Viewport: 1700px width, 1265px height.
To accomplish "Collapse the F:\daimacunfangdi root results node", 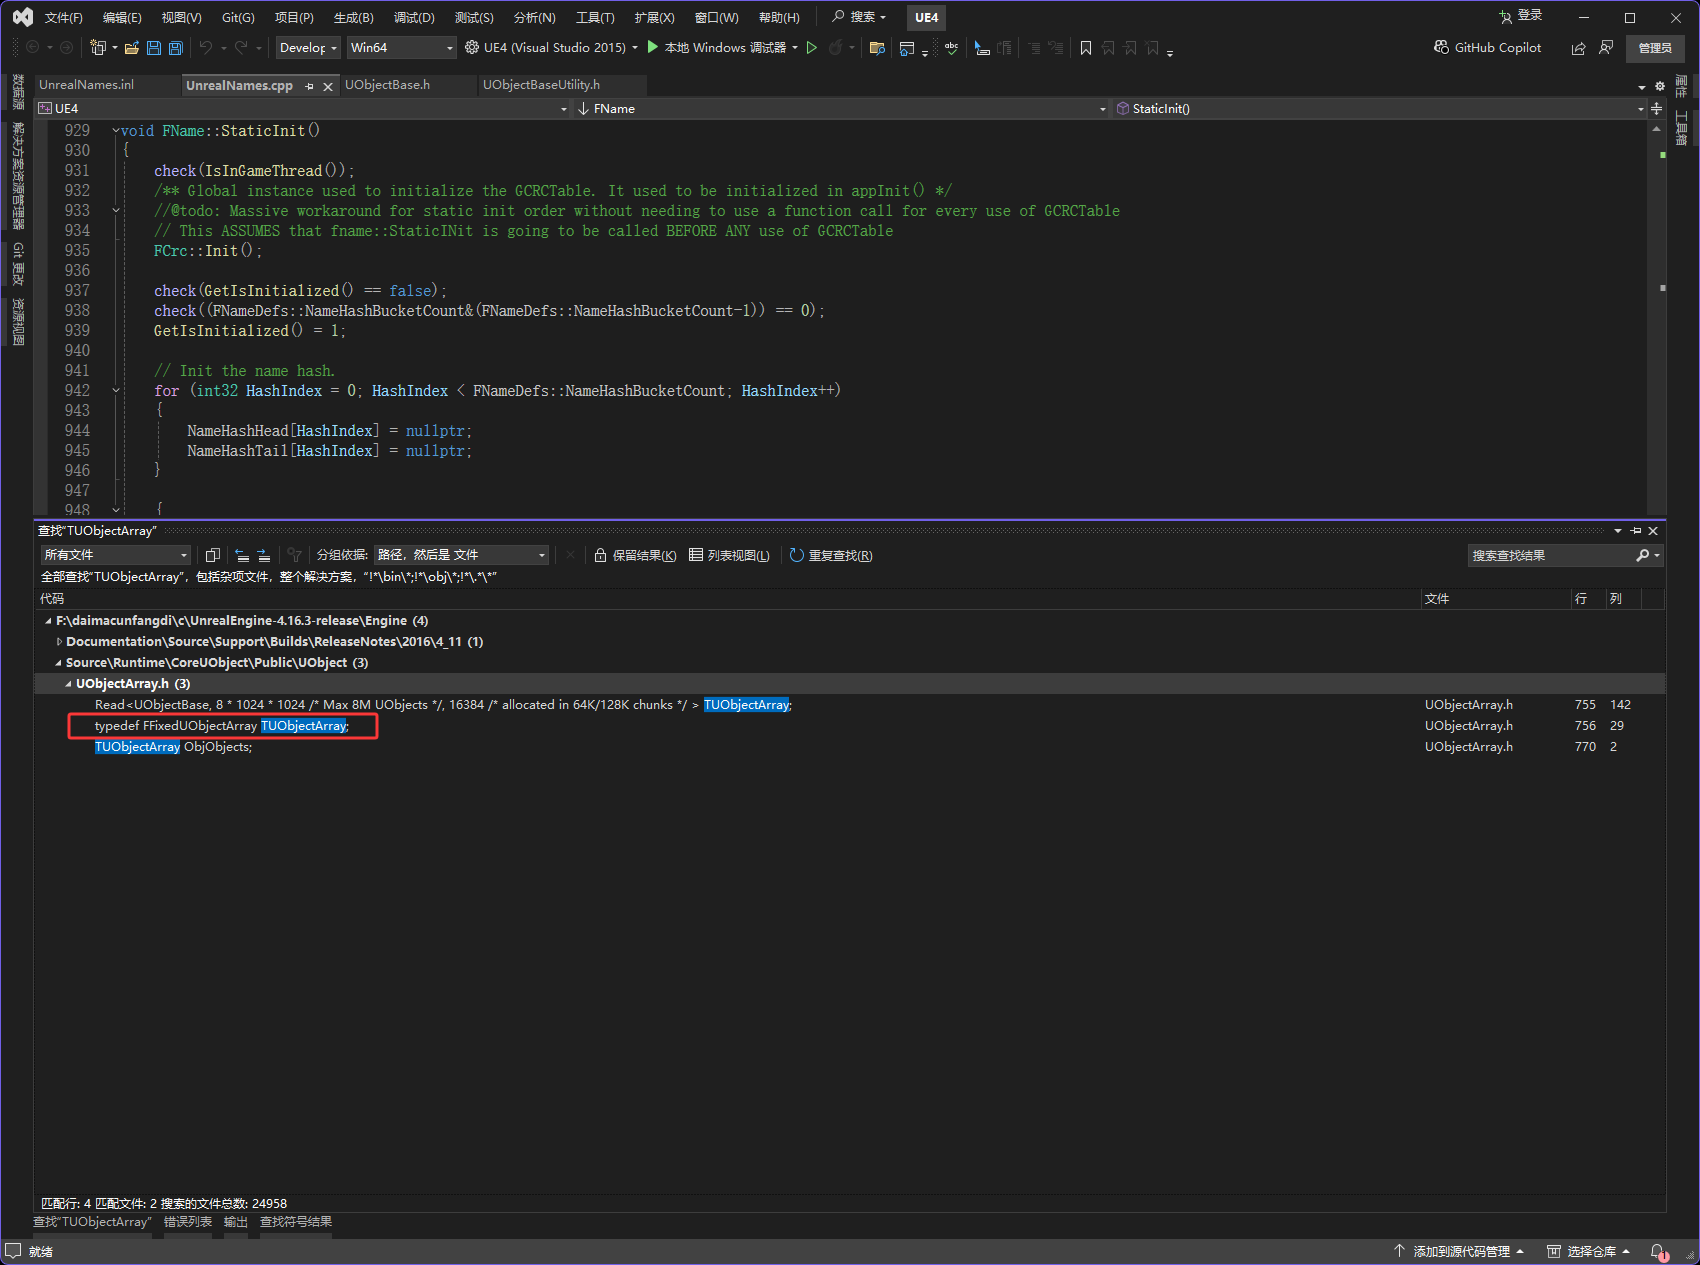I will point(48,621).
